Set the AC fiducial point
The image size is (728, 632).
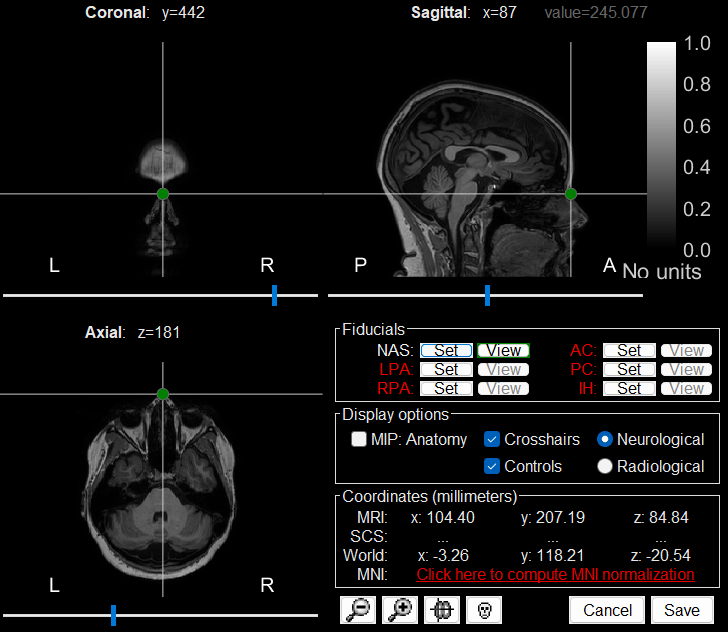coord(629,350)
